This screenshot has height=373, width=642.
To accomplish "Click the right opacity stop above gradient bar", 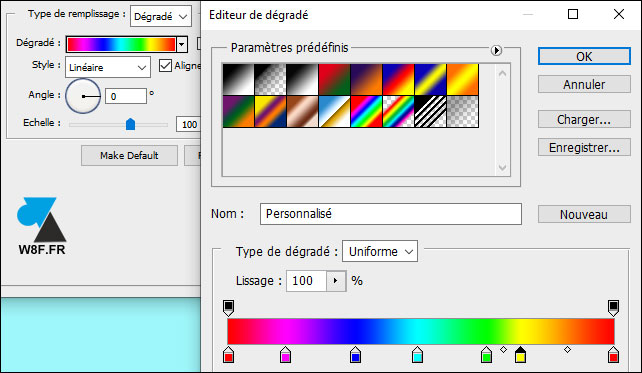I will pyautogui.click(x=613, y=308).
